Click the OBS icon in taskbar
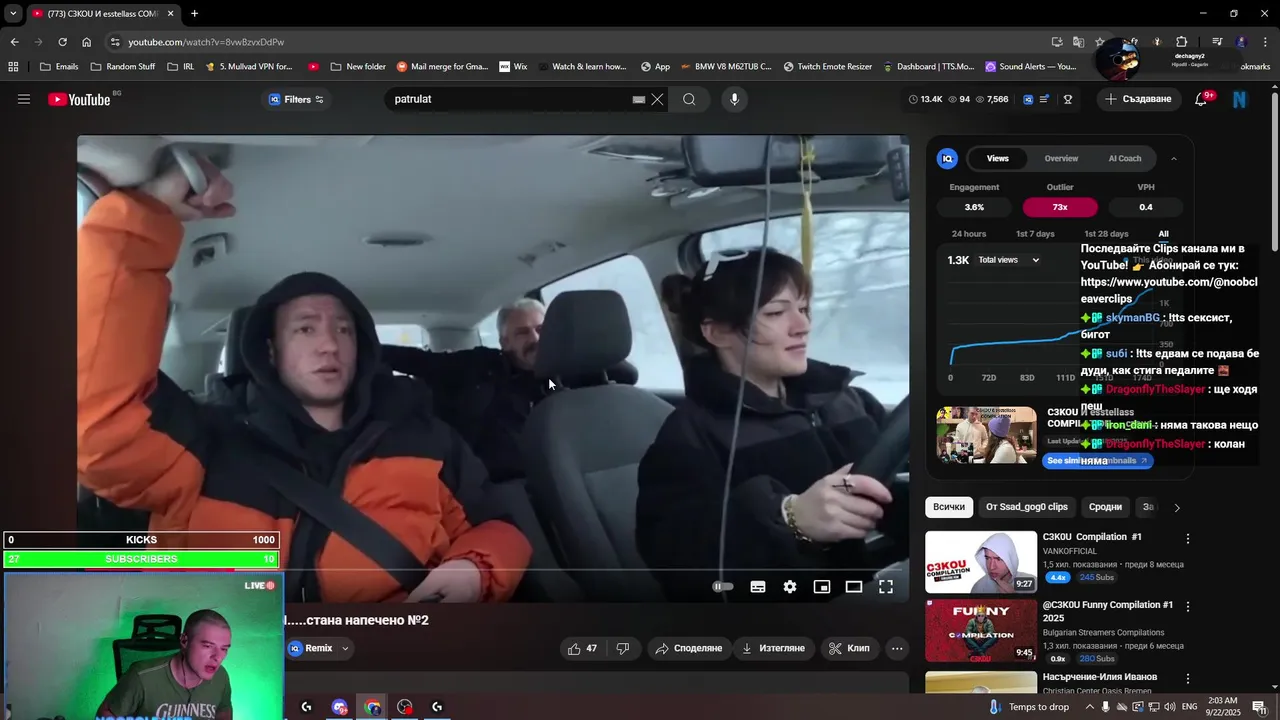This screenshot has width=1280, height=720. tap(405, 707)
